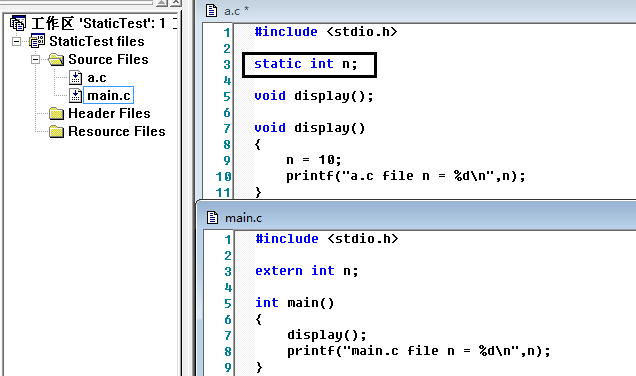Screen dimensions: 636x376
Task: Click the workspace icon beside 'StaticTest'
Action: click(18, 23)
